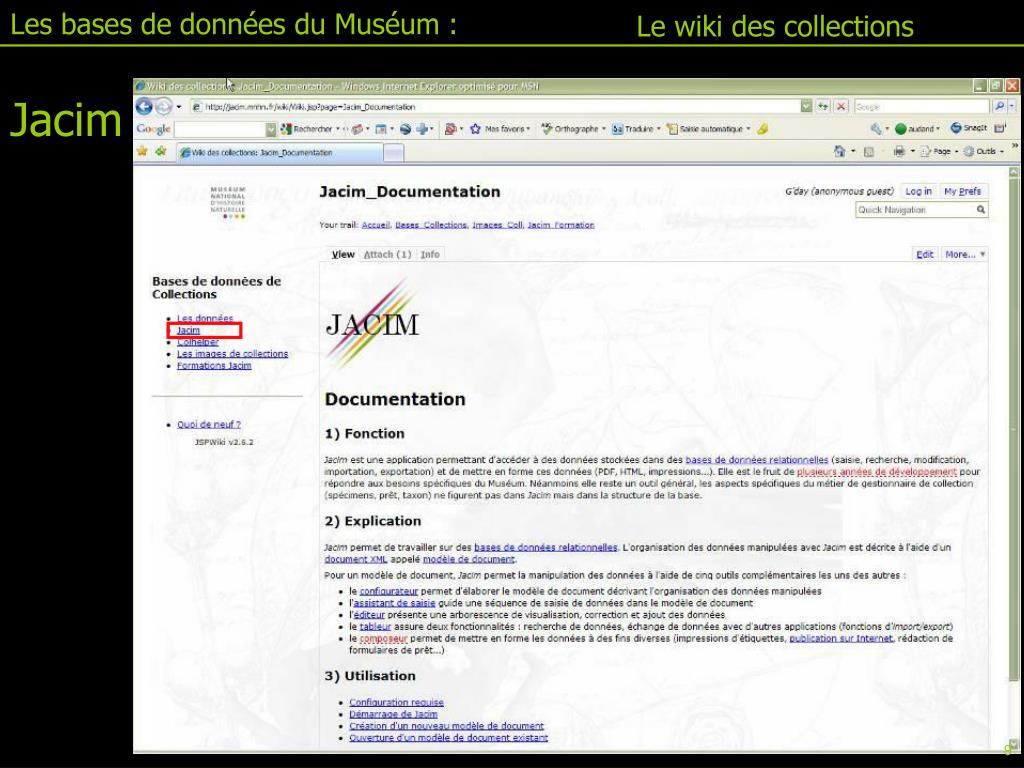Follow the Jacim_Formation trail link
The width and height of the screenshot is (1024, 768).
561,225
